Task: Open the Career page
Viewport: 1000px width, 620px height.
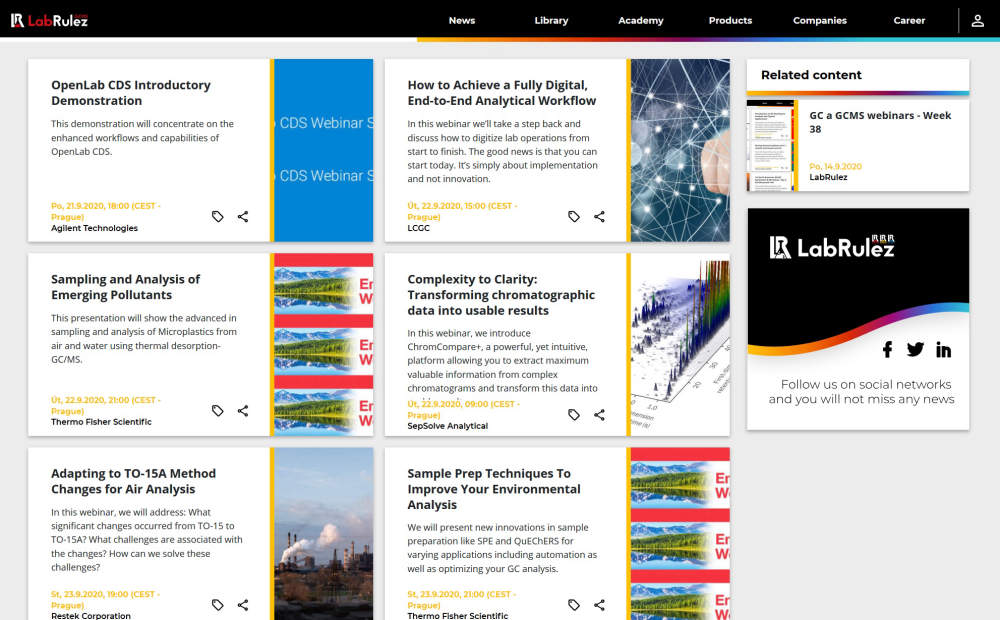Action: pyautogui.click(x=909, y=20)
